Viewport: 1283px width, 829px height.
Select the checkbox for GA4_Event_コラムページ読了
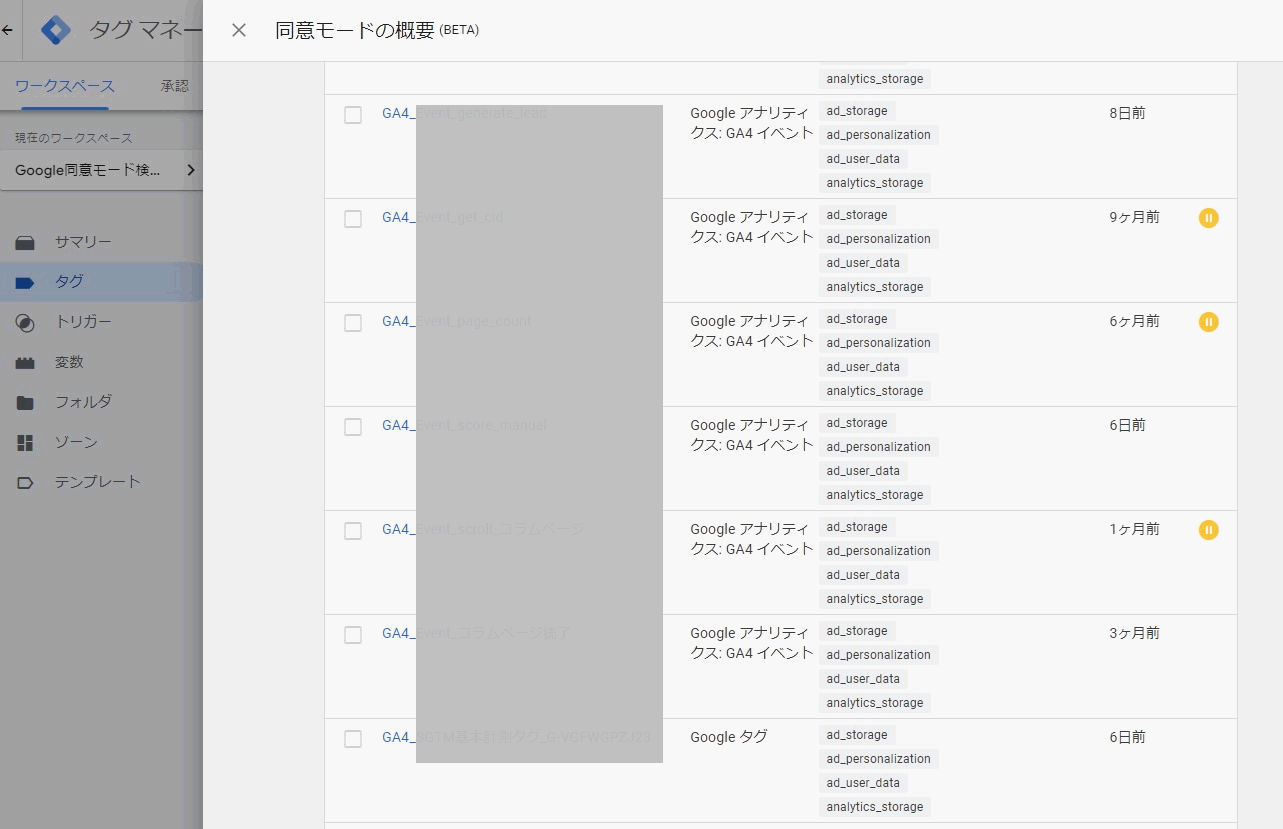(x=353, y=635)
